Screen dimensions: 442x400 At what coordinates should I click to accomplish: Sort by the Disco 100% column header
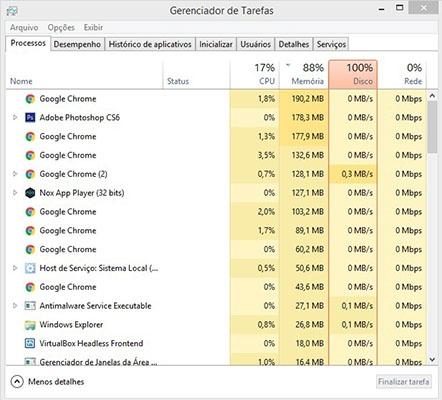[353, 74]
